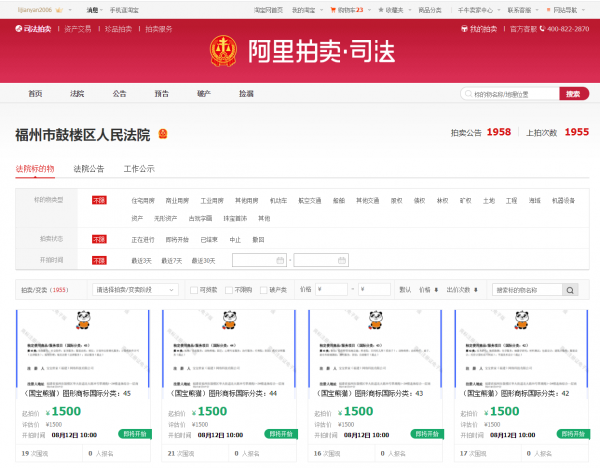This screenshot has height=468, width=600.
Task: Select 不限 in the 开拍时间 row
Action: (99, 261)
